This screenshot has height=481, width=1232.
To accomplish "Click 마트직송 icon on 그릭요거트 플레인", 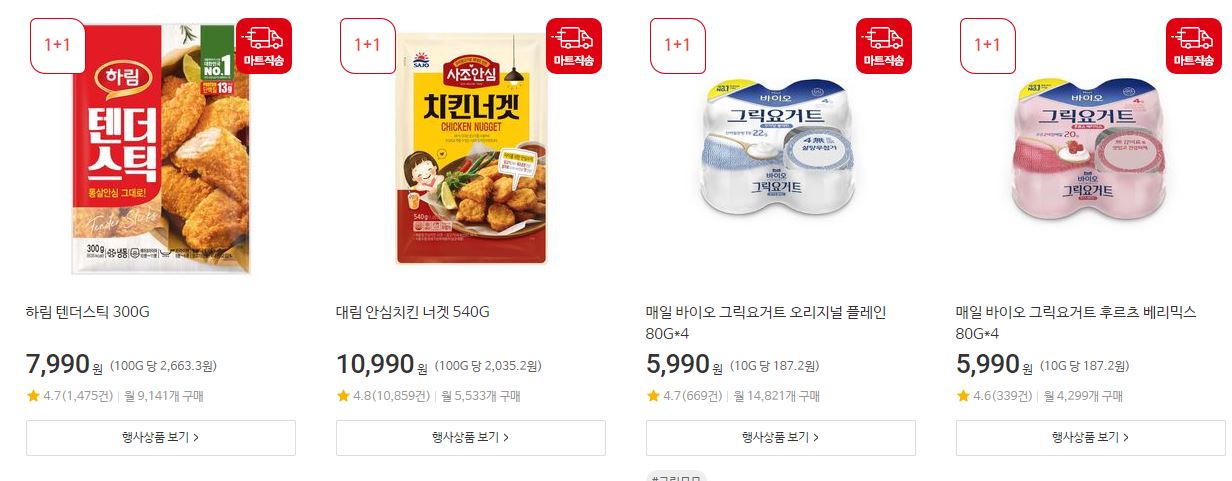I will (884, 45).
